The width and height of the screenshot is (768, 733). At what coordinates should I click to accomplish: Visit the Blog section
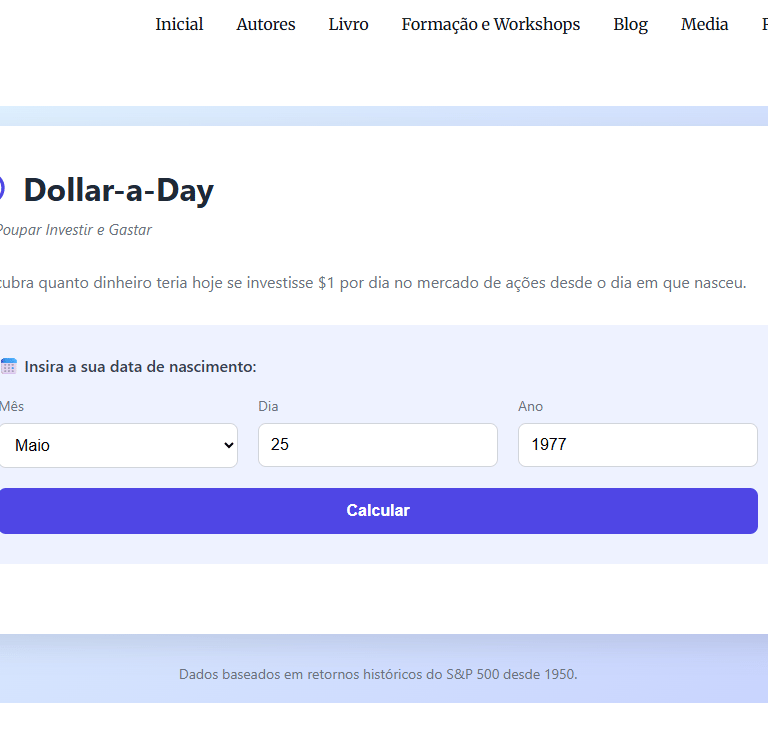click(x=630, y=24)
